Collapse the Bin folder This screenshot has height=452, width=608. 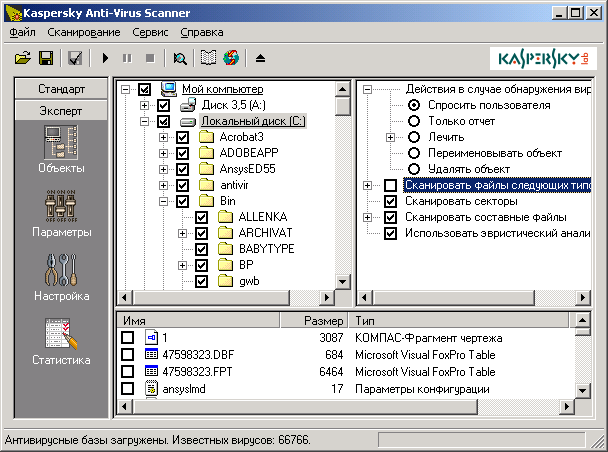pyautogui.click(x=163, y=201)
